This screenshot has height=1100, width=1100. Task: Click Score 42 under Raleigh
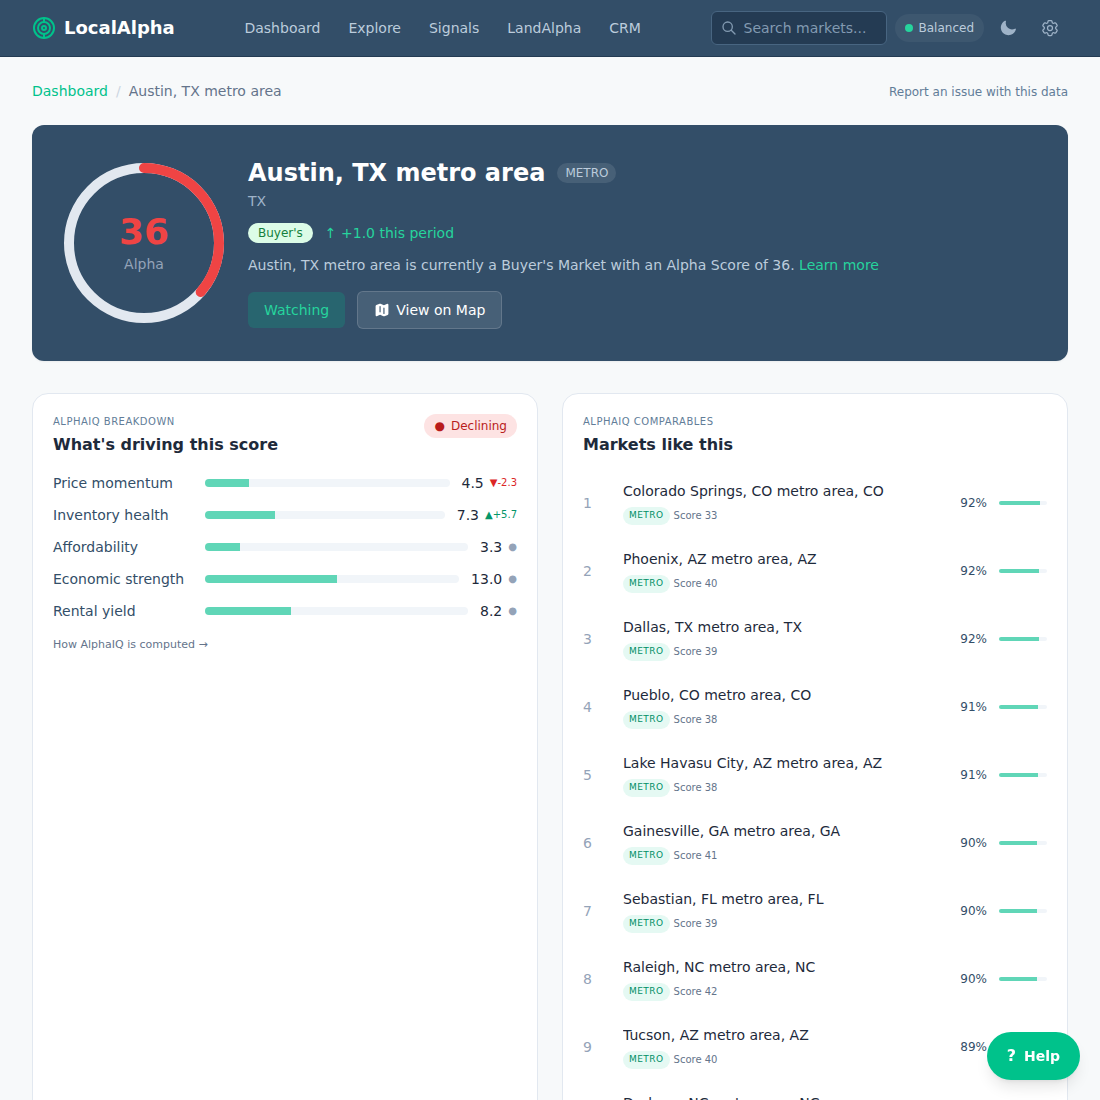695,991
